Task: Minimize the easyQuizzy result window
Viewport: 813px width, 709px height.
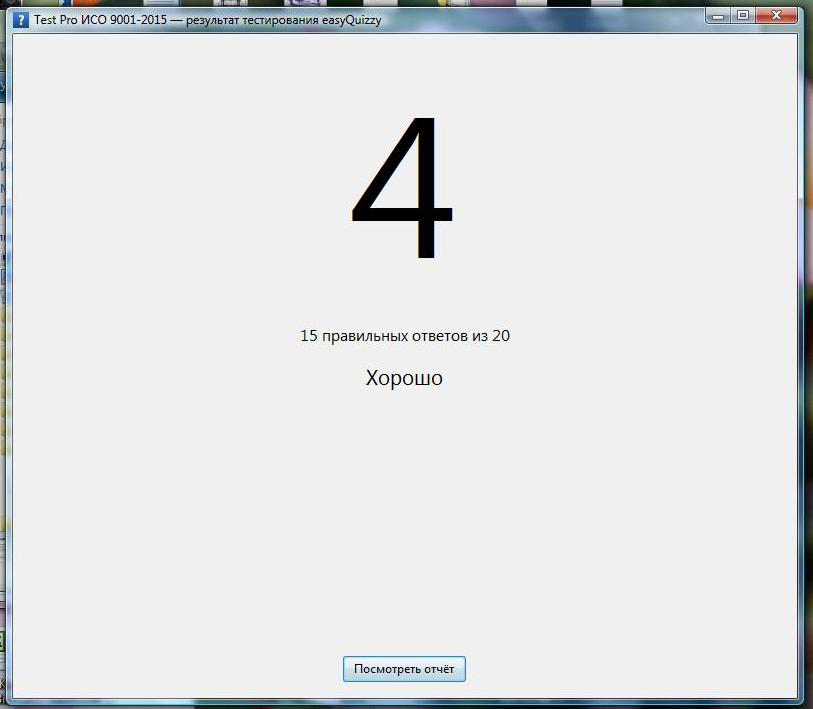Action: click(x=718, y=16)
